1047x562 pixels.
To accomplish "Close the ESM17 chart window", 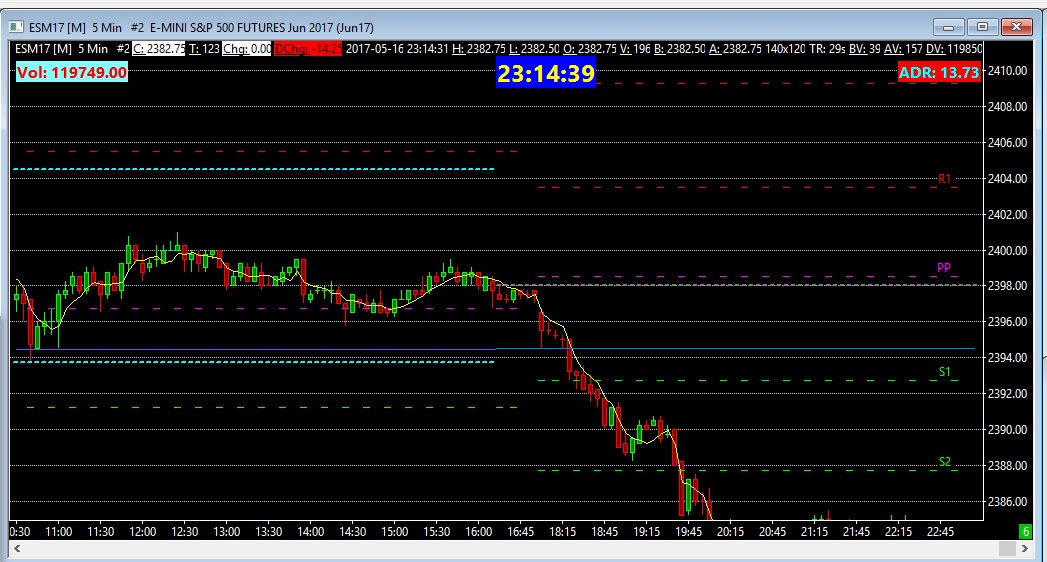I will [1016, 27].
